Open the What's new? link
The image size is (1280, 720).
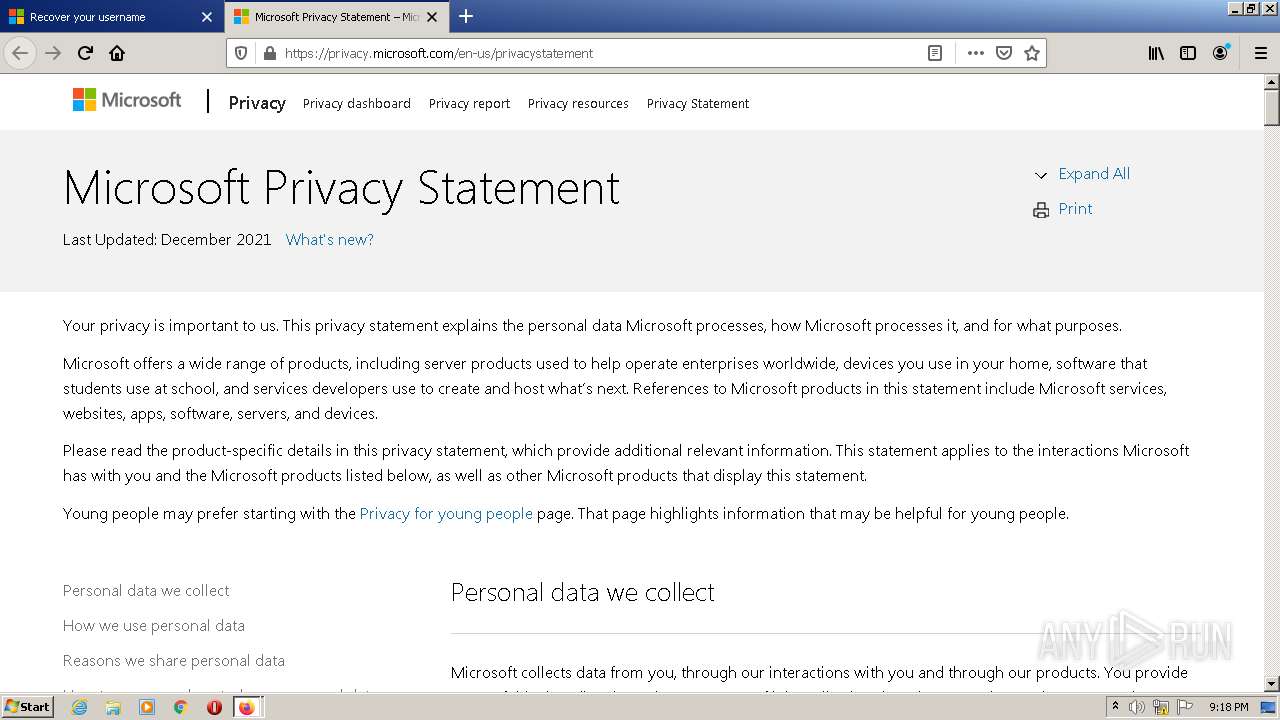[x=329, y=240]
